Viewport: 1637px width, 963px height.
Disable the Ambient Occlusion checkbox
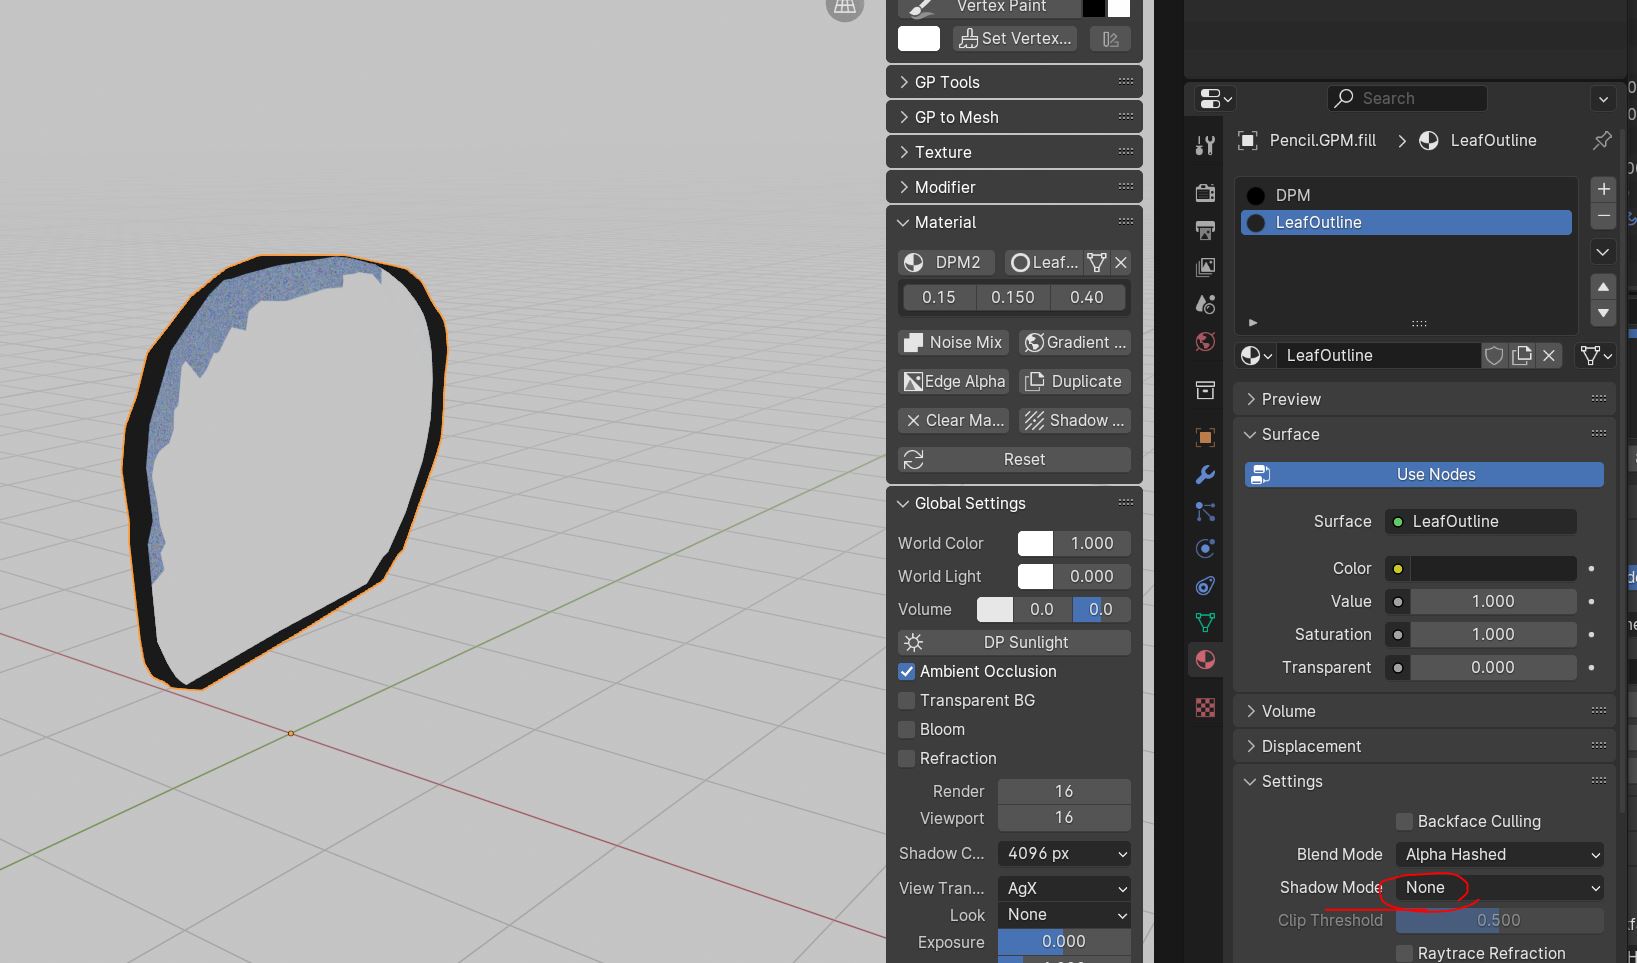[x=907, y=671]
